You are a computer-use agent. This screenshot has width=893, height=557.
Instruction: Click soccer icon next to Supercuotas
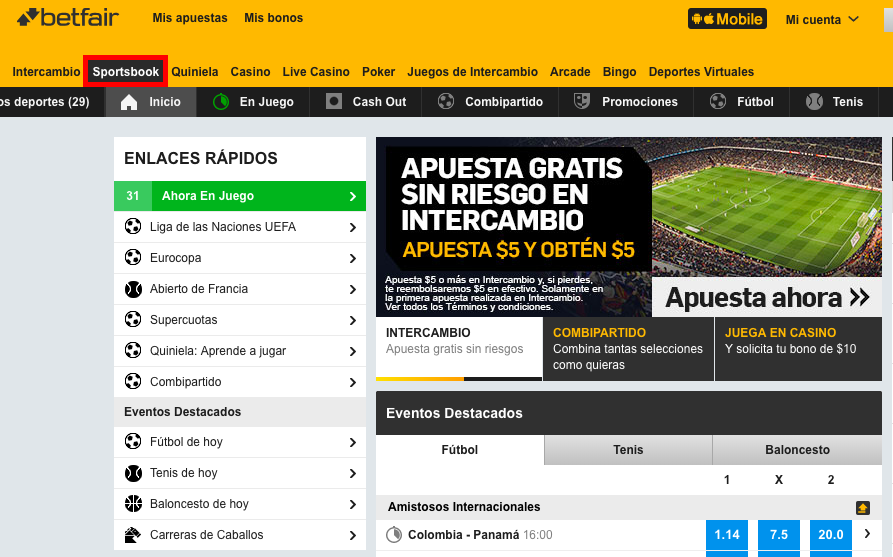(x=133, y=320)
